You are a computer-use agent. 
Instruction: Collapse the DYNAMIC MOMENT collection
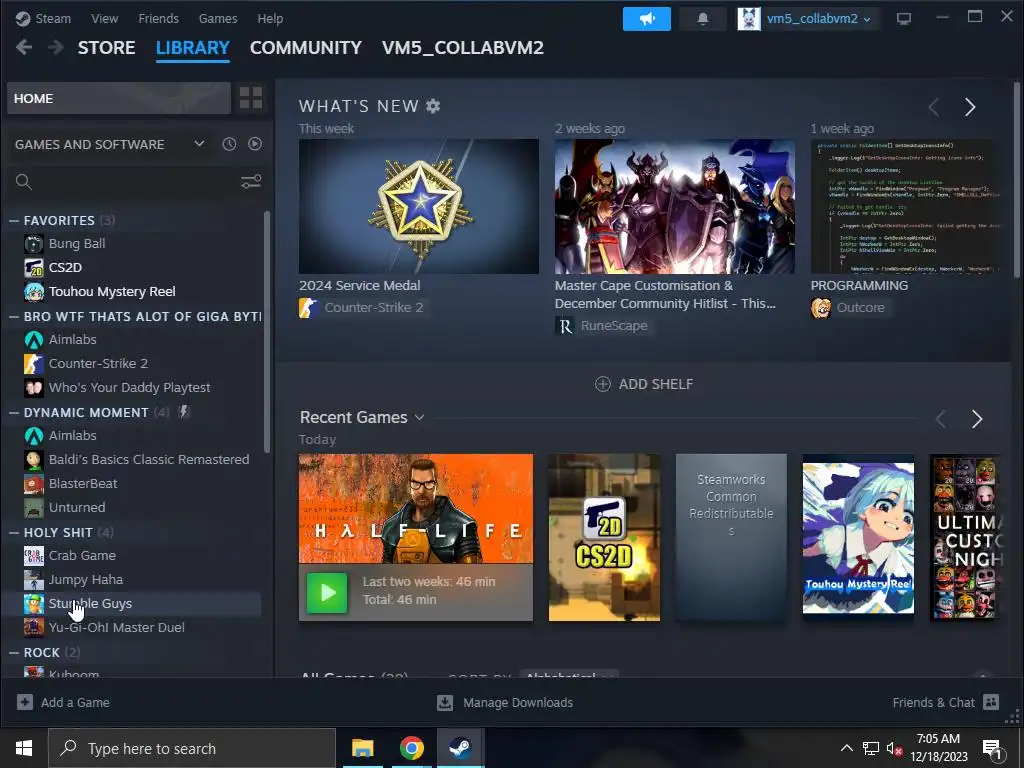(14, 413)
